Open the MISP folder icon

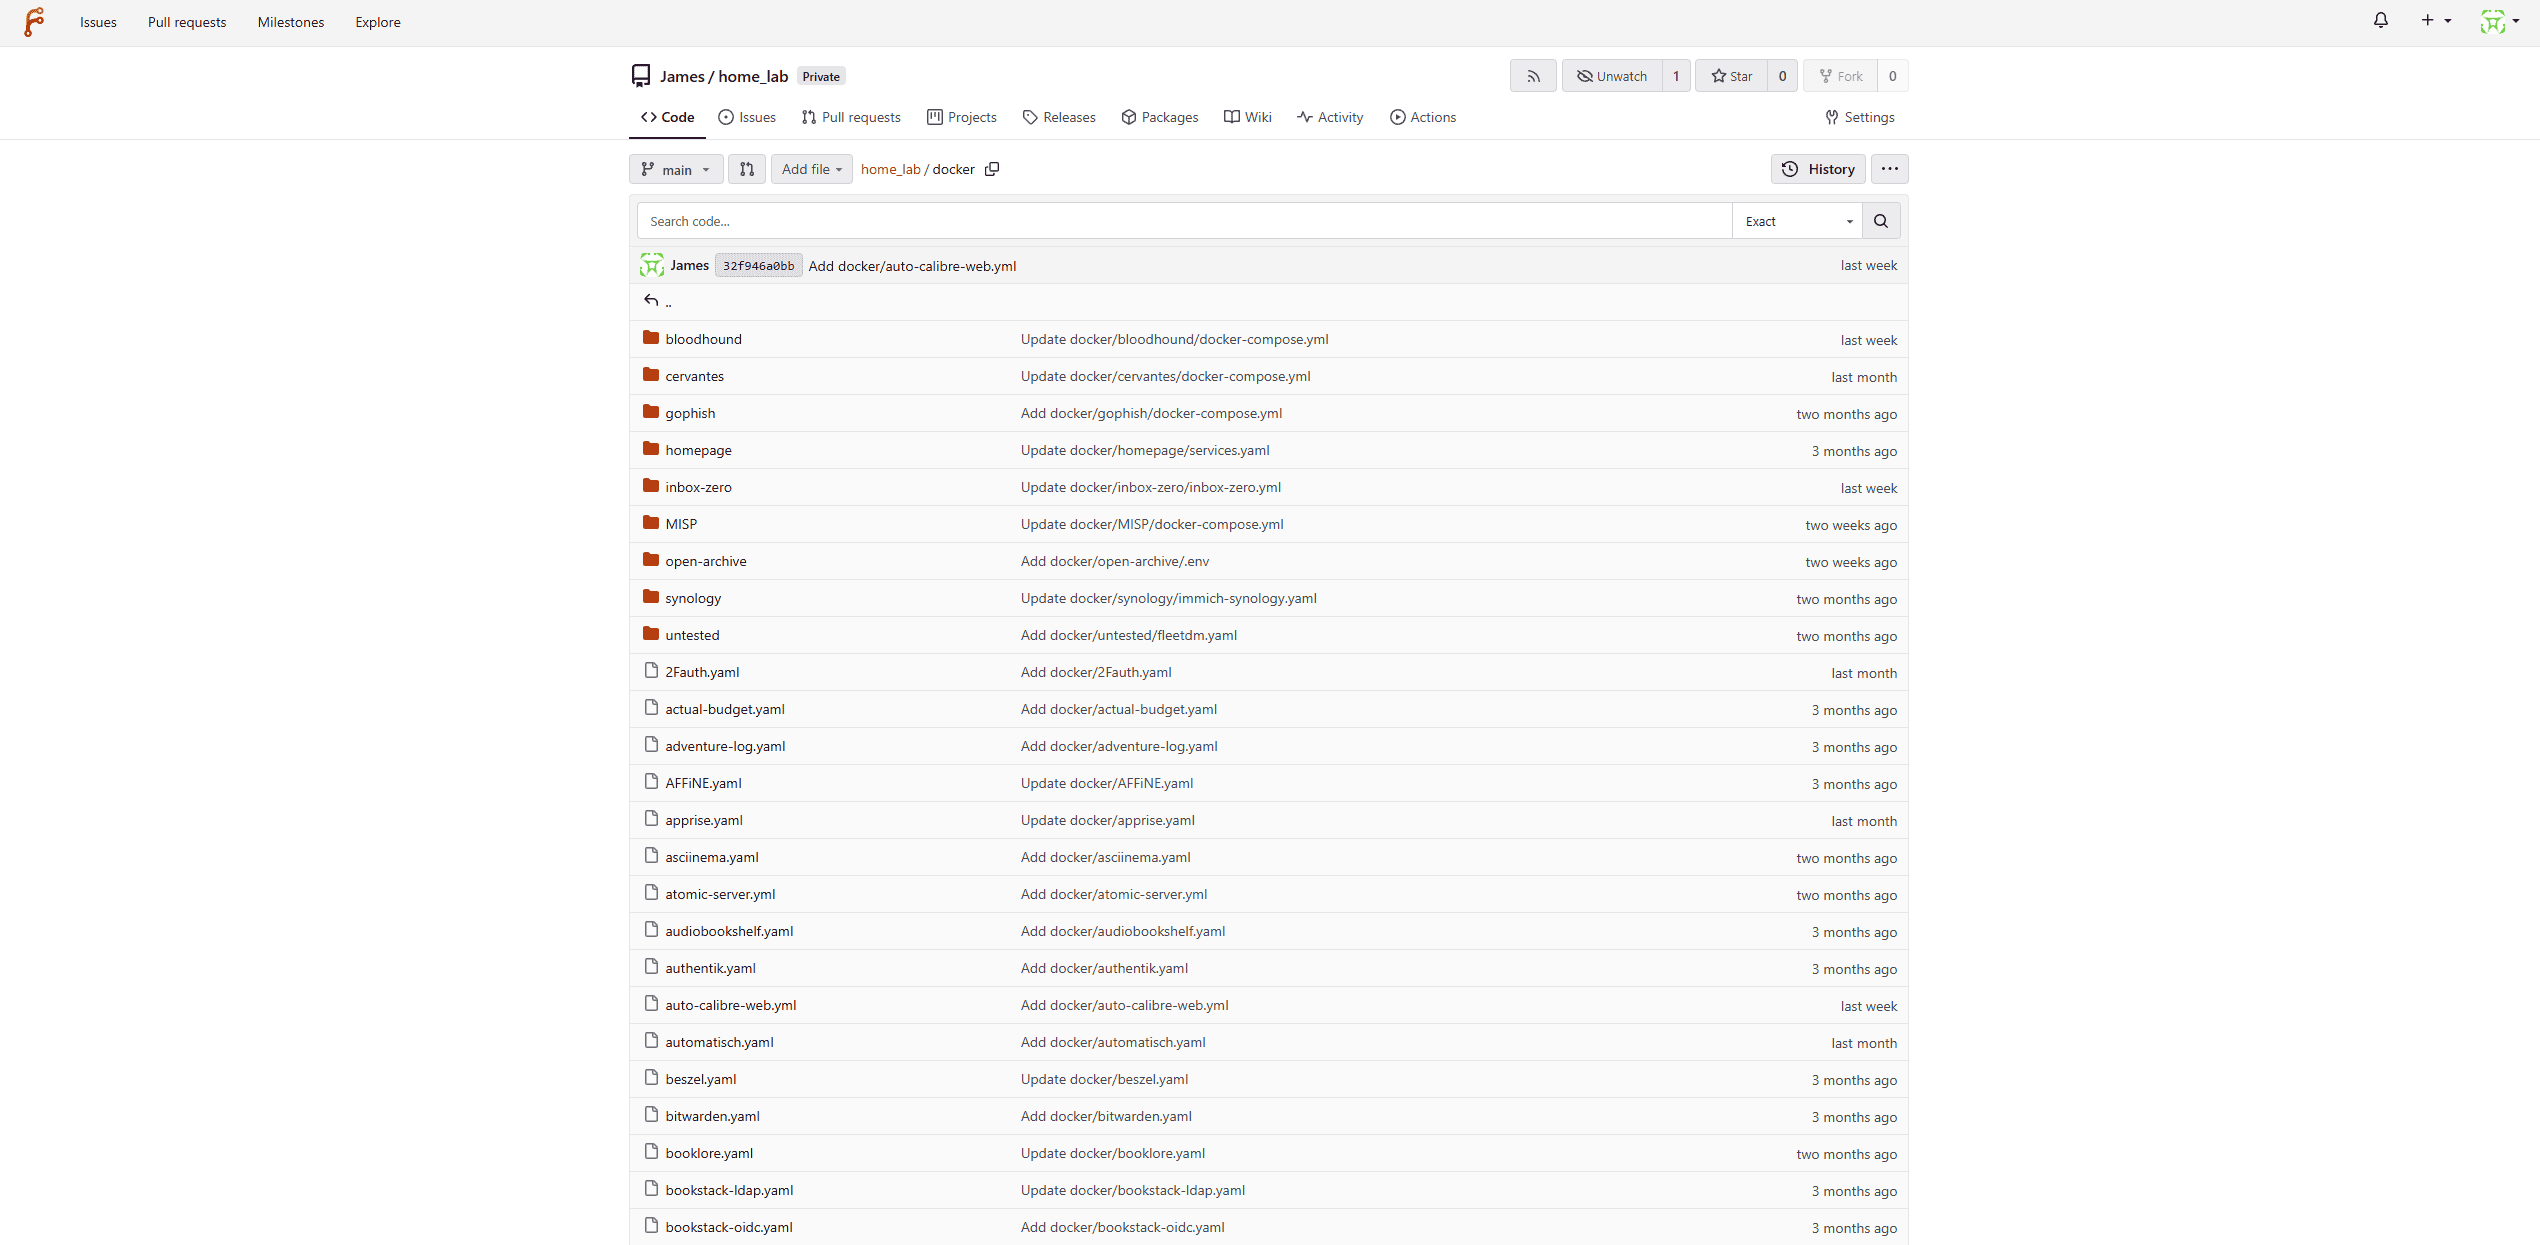651,523
